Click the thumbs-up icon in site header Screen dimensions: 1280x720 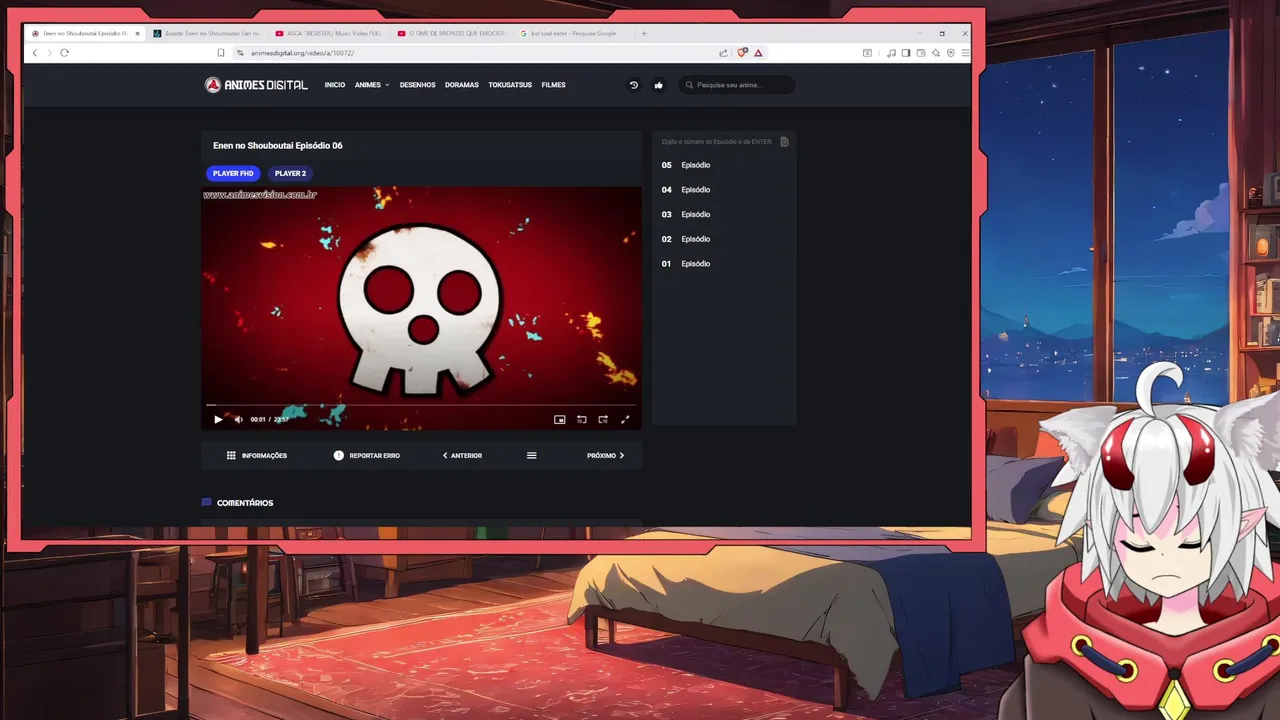(x=658, y=85)
